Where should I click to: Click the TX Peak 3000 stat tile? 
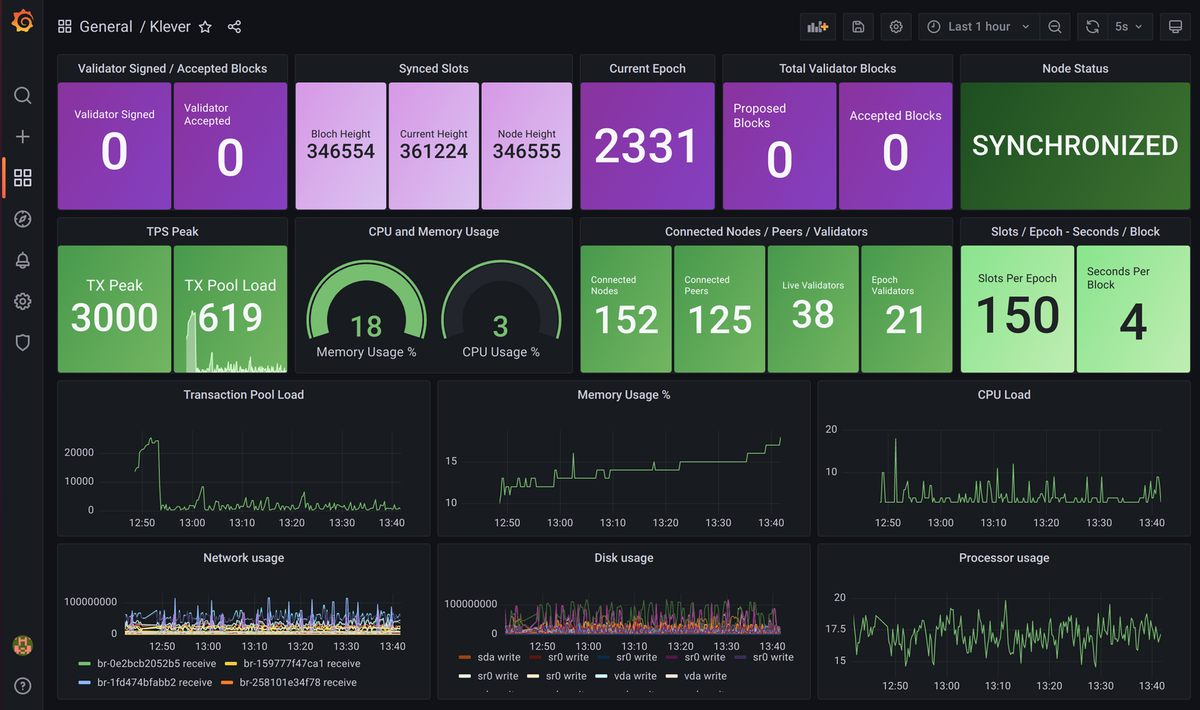[114, 309]
